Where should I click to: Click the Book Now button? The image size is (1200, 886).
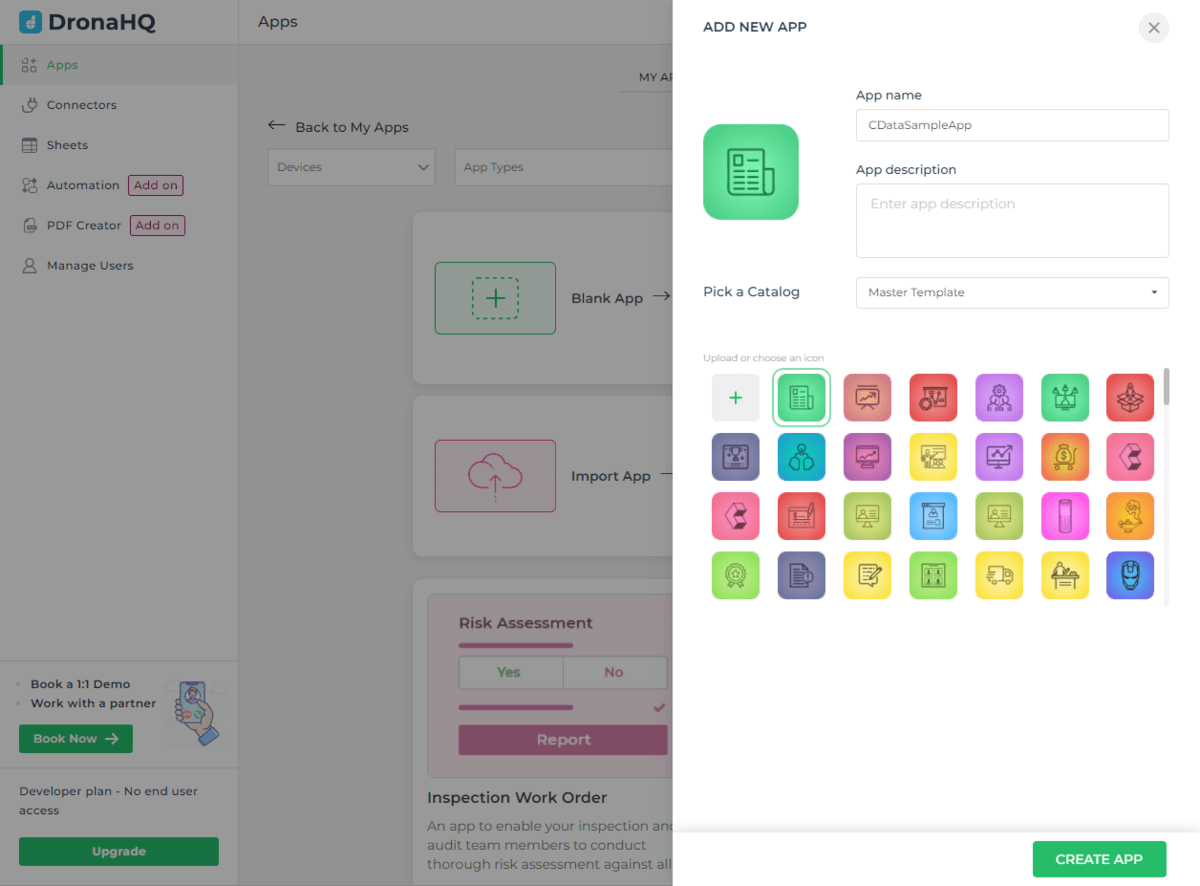tap(76, 739)
